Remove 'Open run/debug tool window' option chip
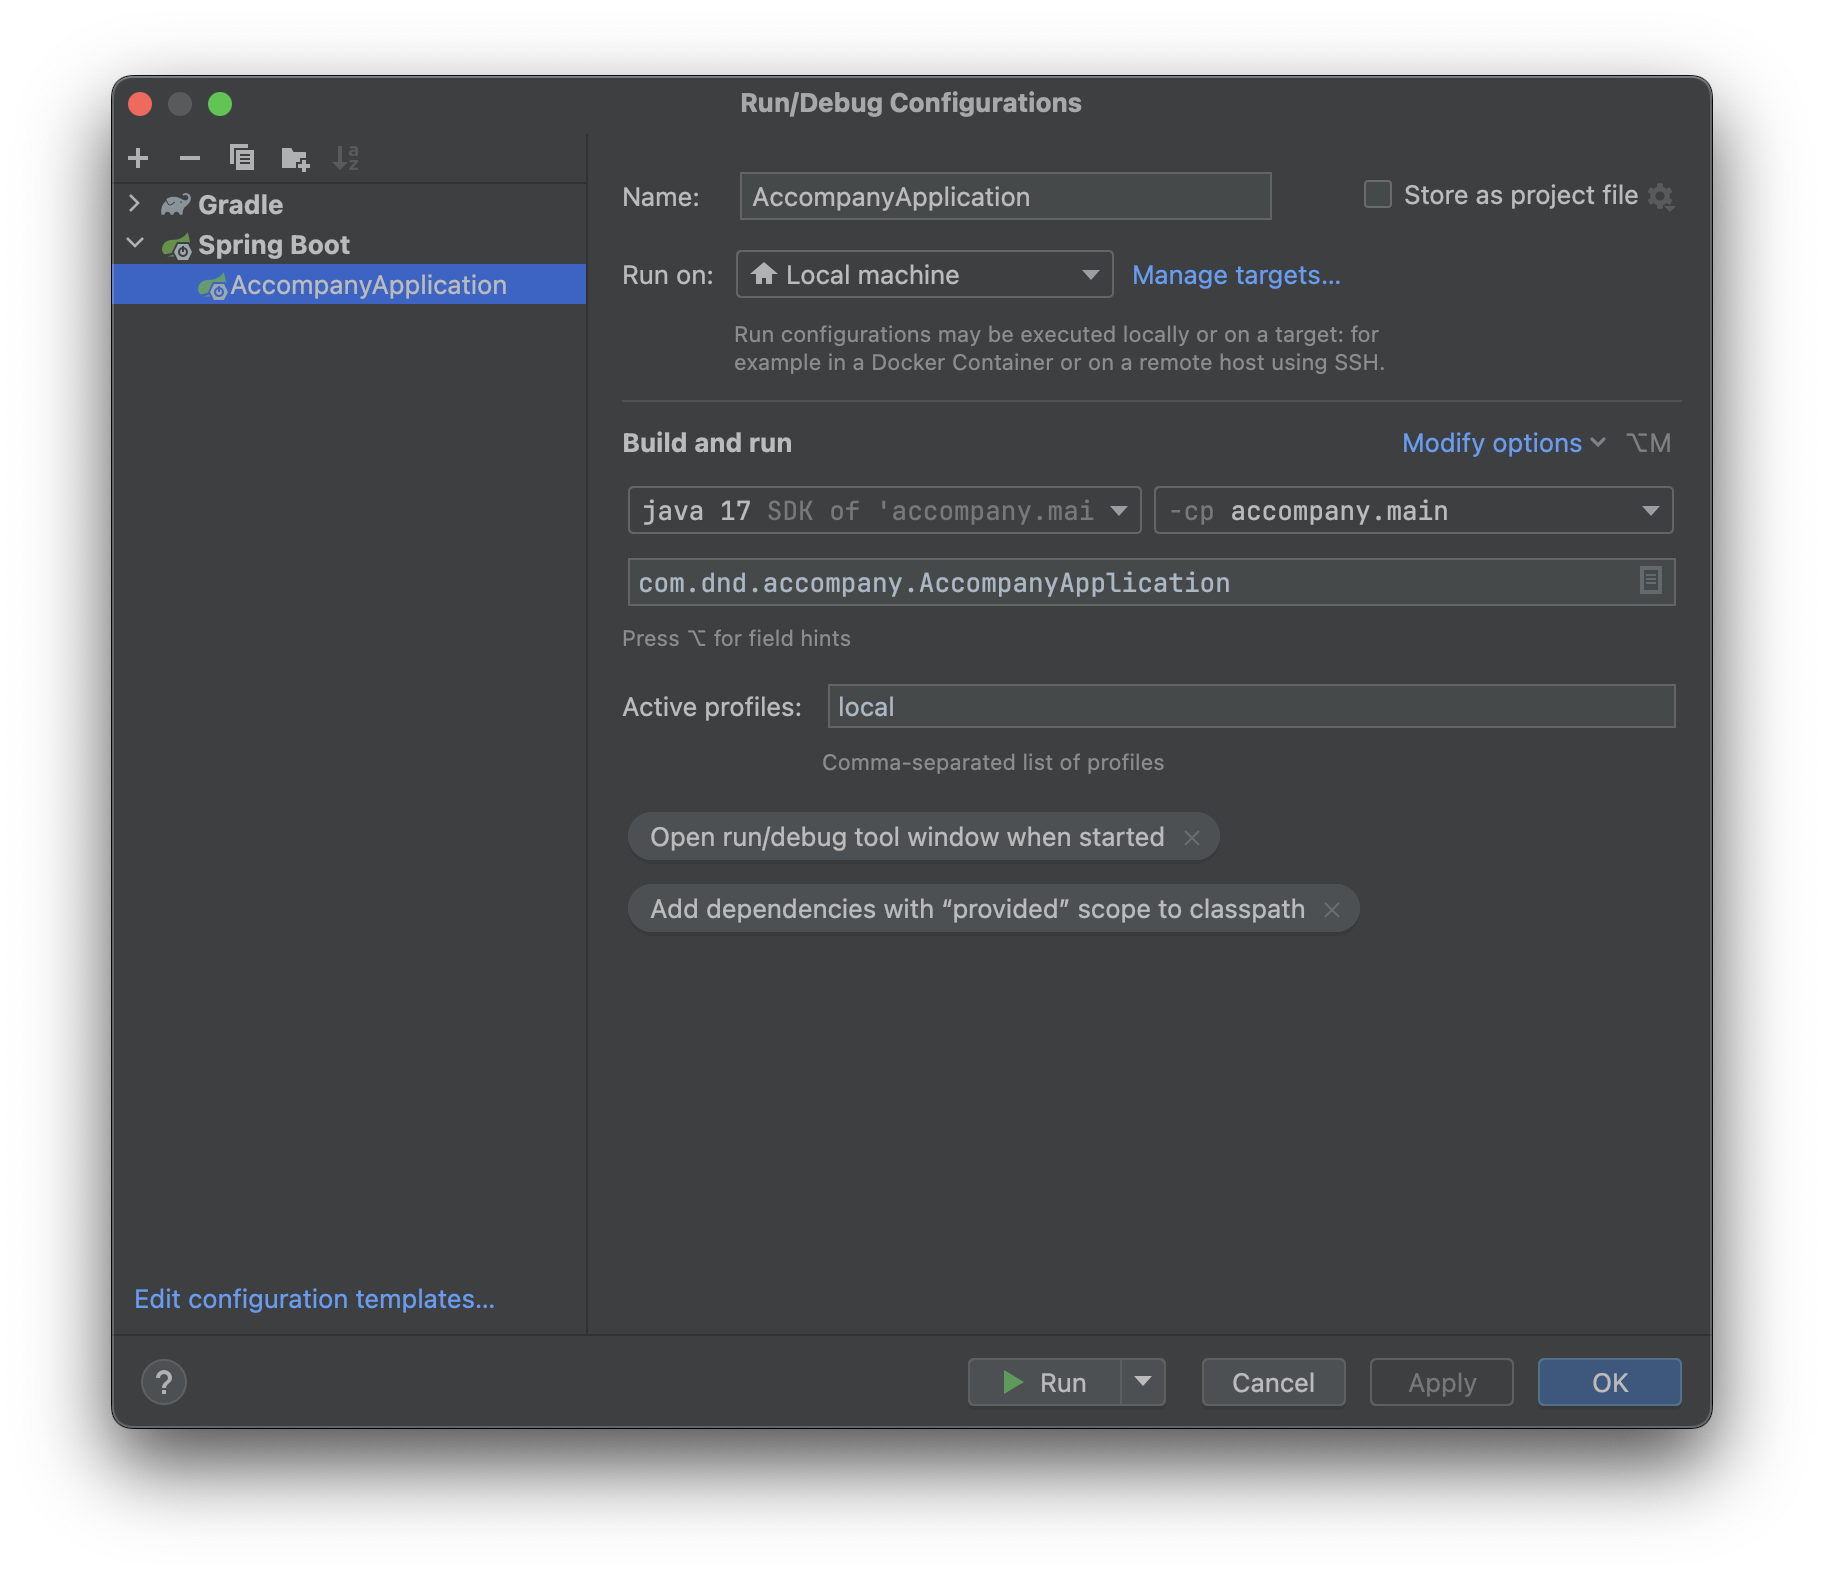1824x1576 pixels. click(x=1192, y=838)
